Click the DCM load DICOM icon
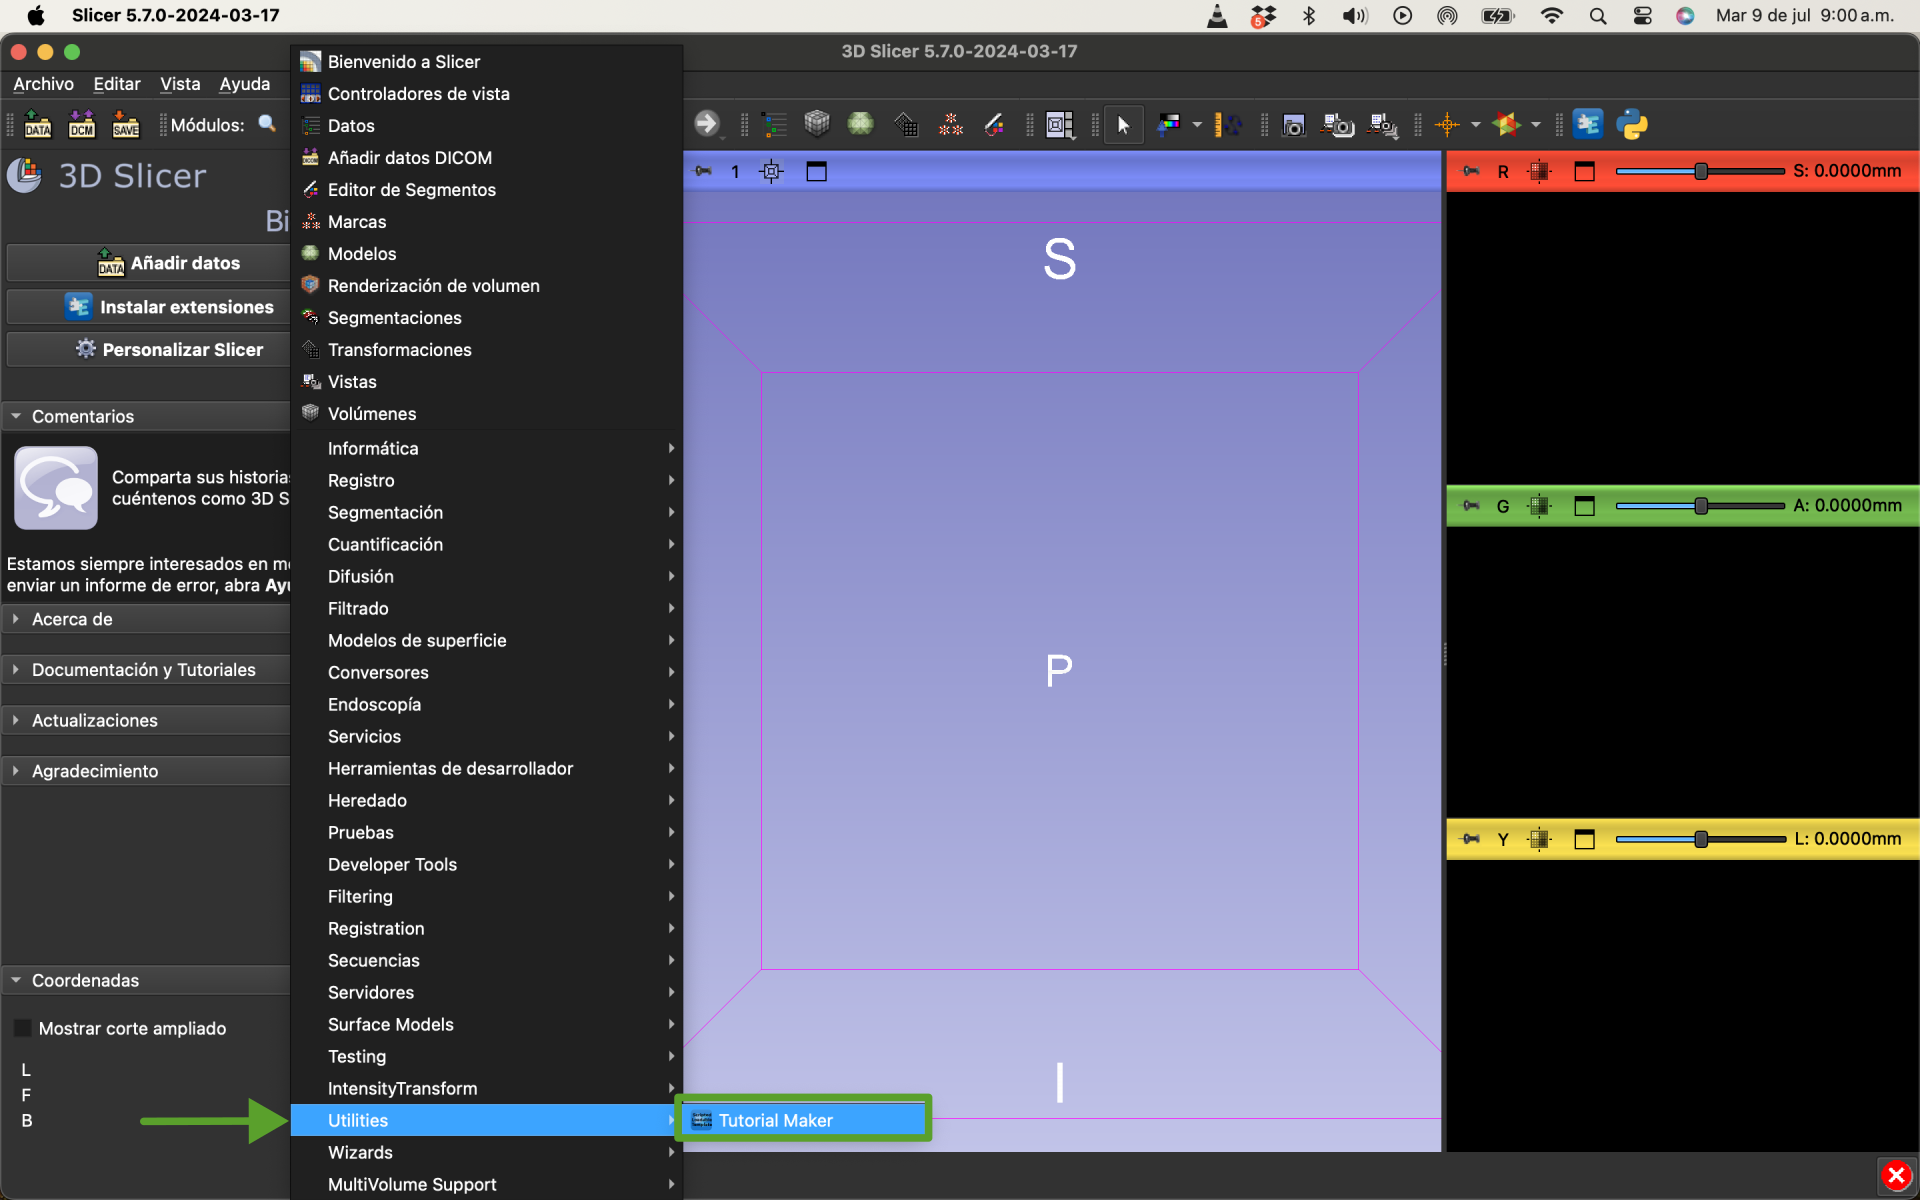 point(82,124)
